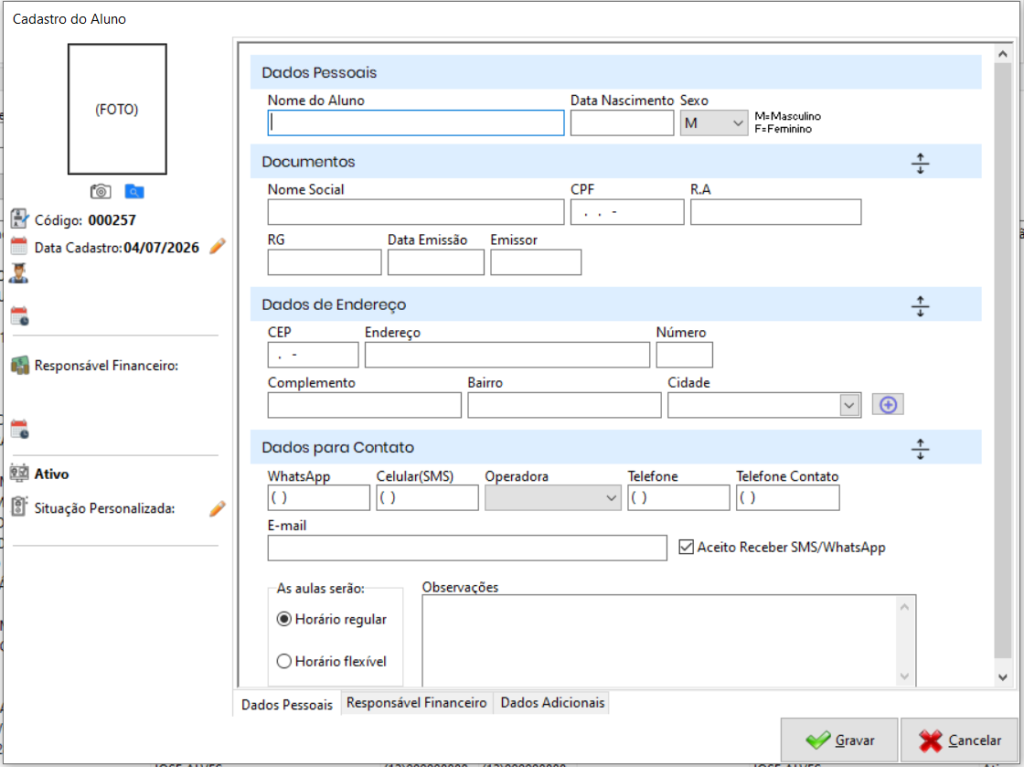
Task: Focus the WhatsApp field
Action: [x=319, y=498]
